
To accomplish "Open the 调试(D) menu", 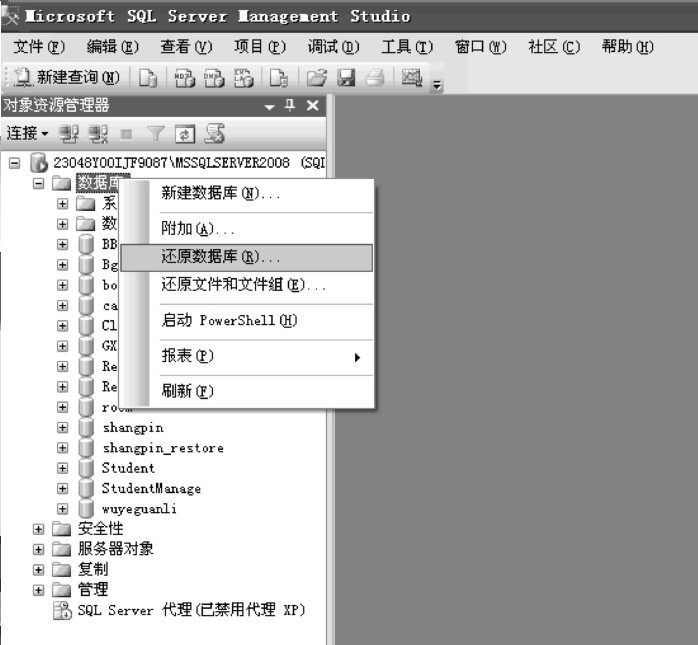I will (x=333, y=46).
